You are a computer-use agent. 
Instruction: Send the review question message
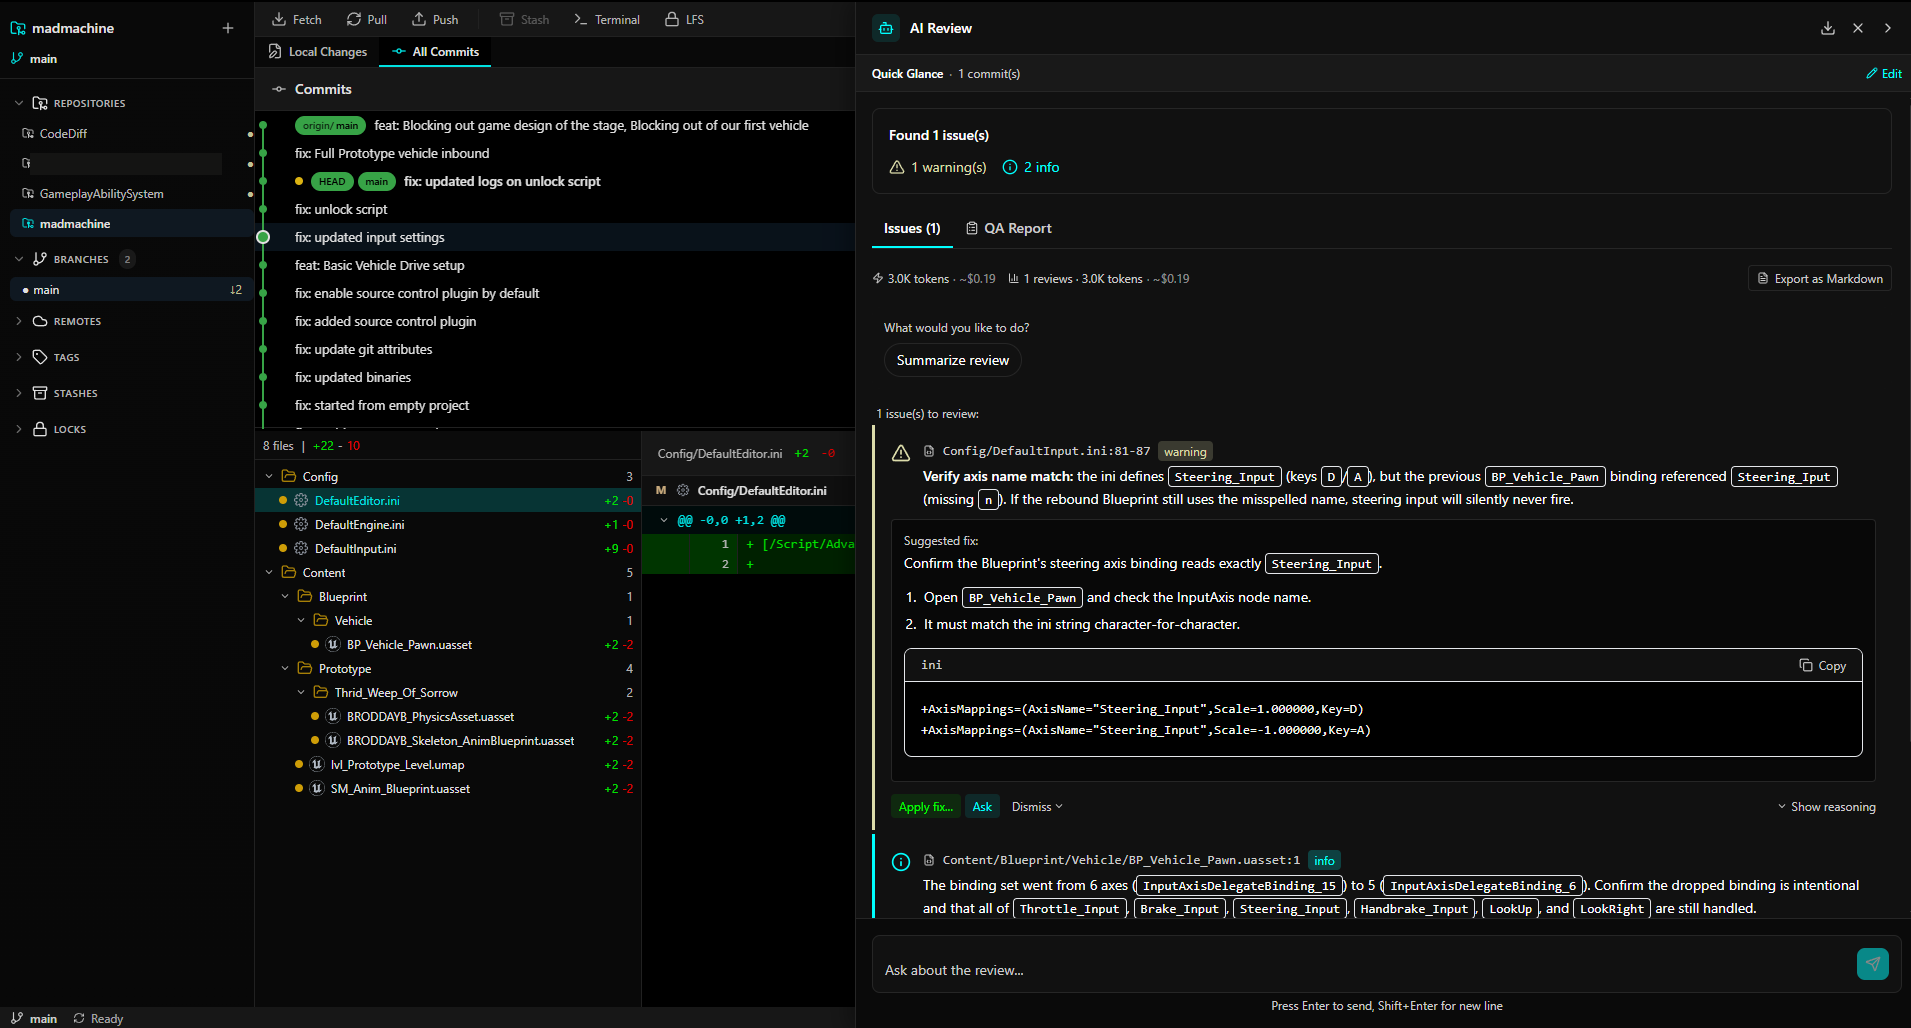pyautogui.click(x=1873, y=964)
